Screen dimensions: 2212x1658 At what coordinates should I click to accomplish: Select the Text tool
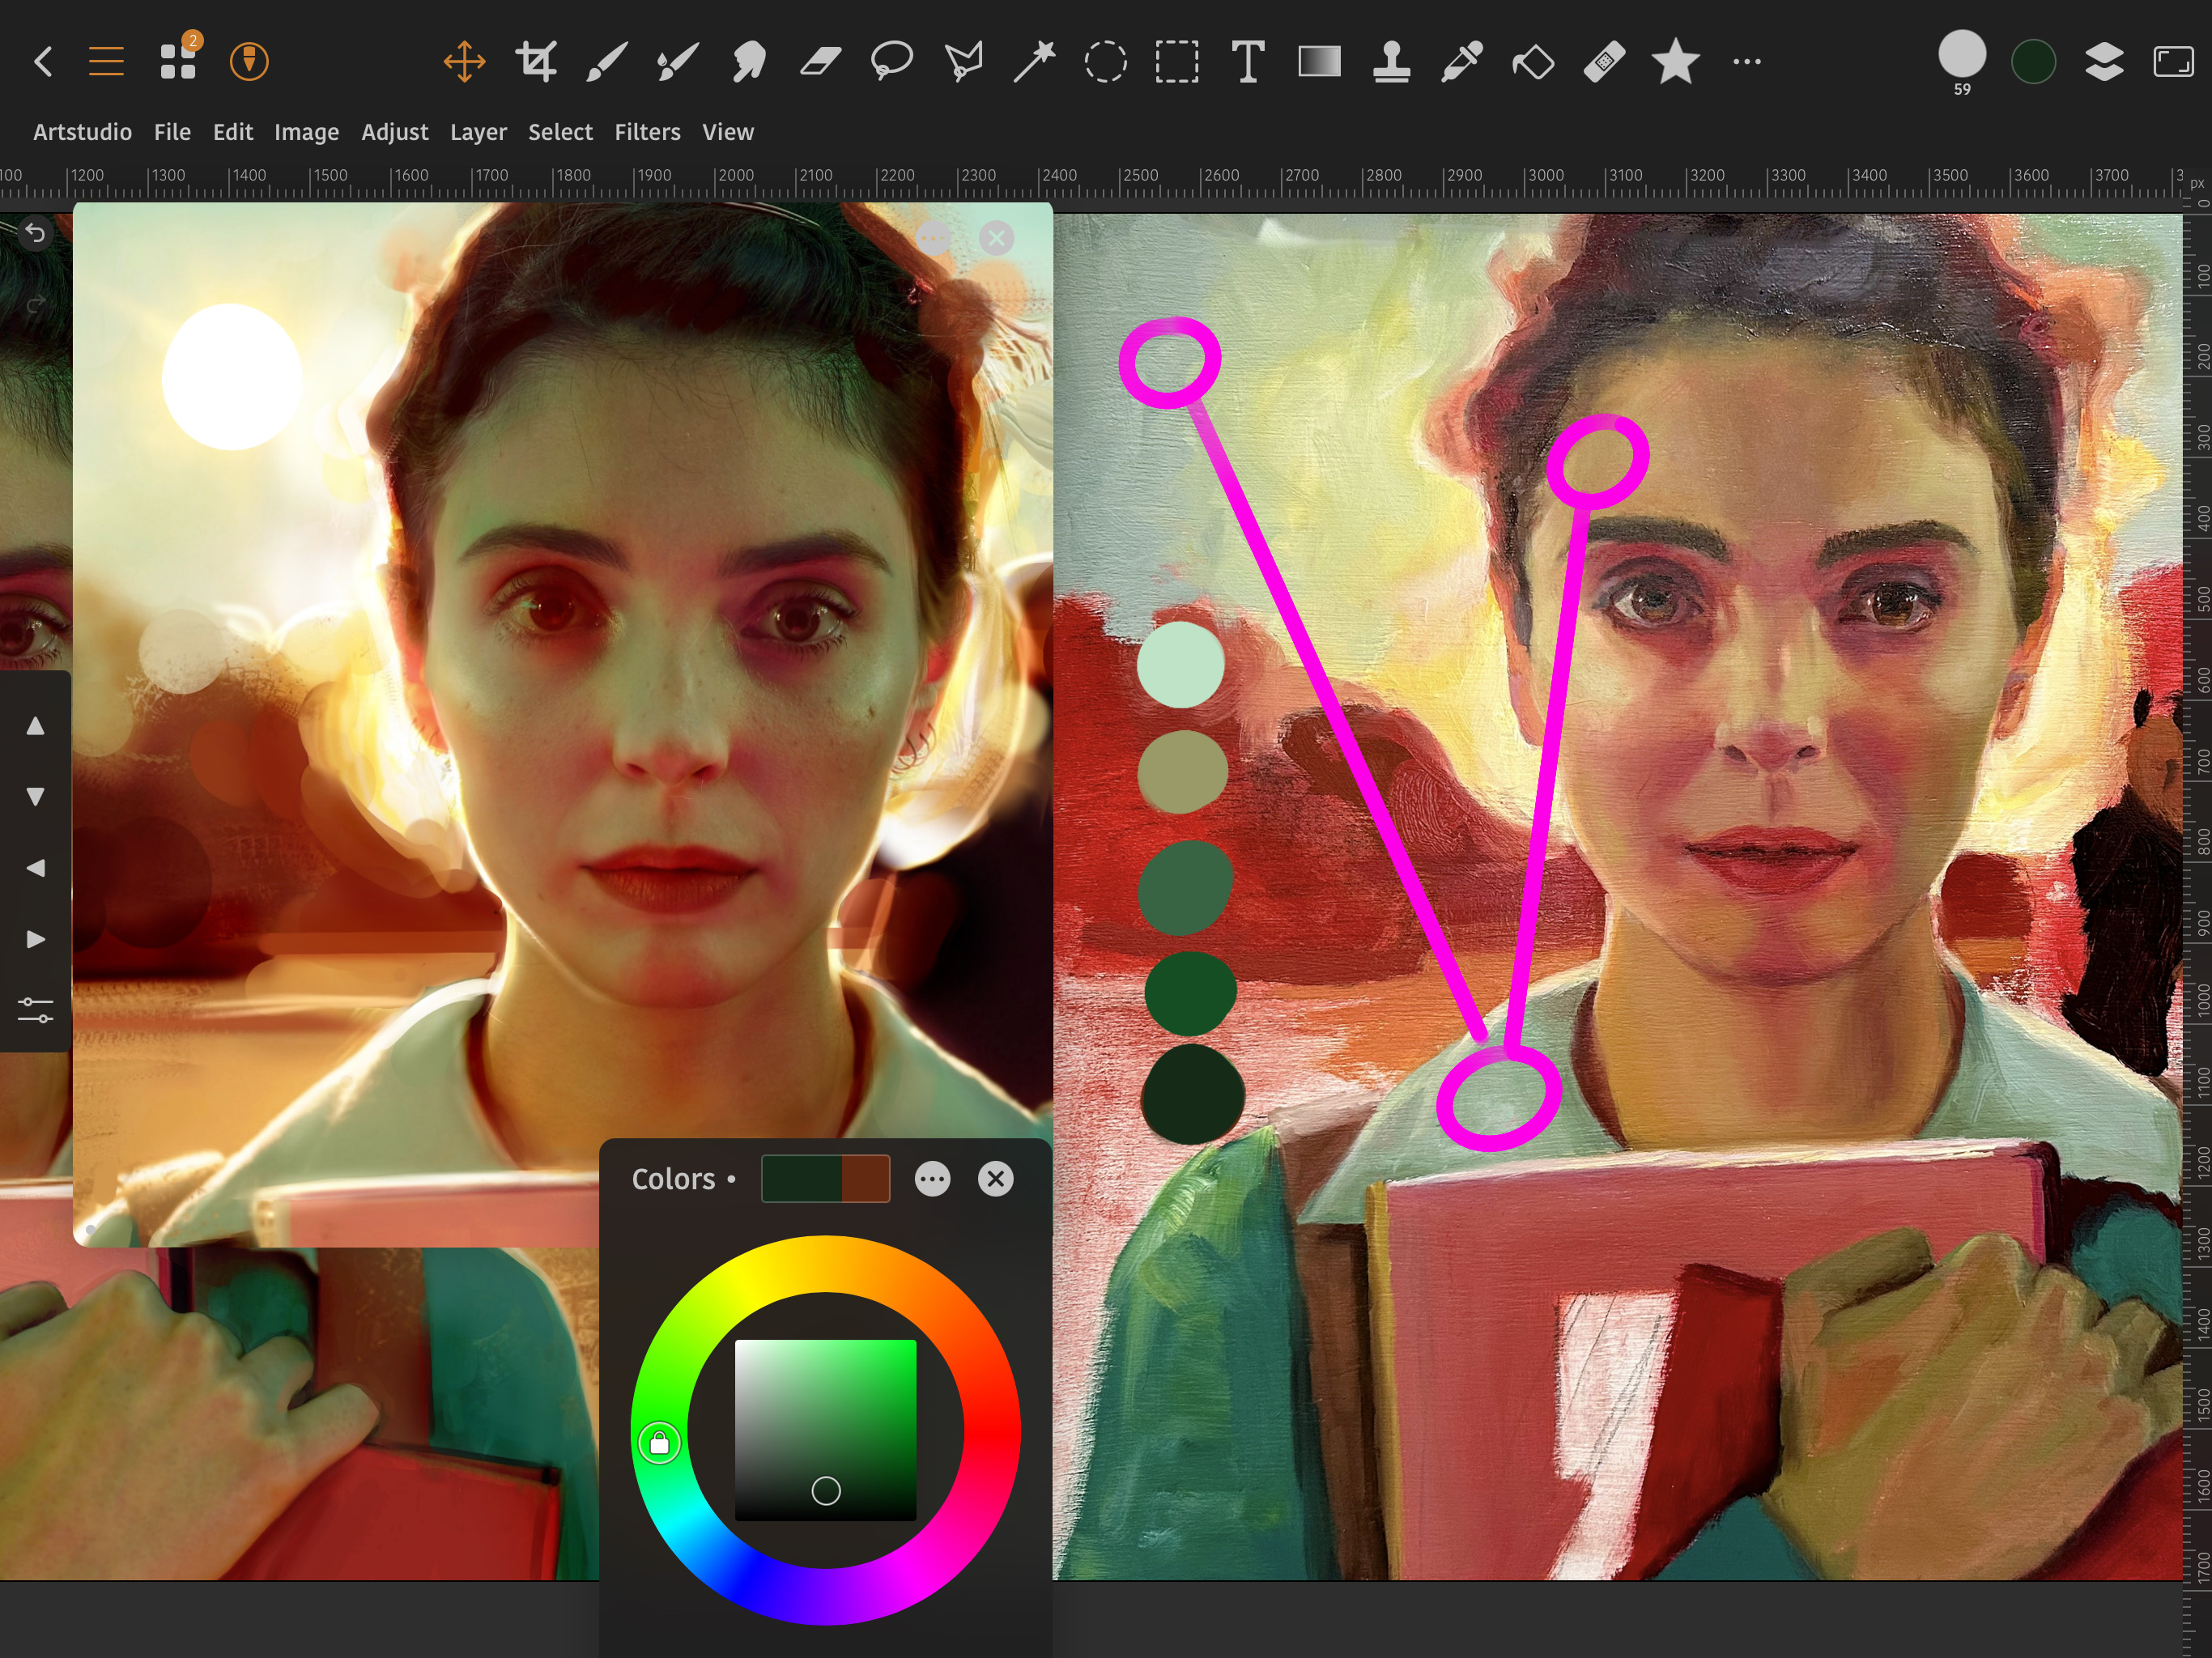click(1247, 62)
